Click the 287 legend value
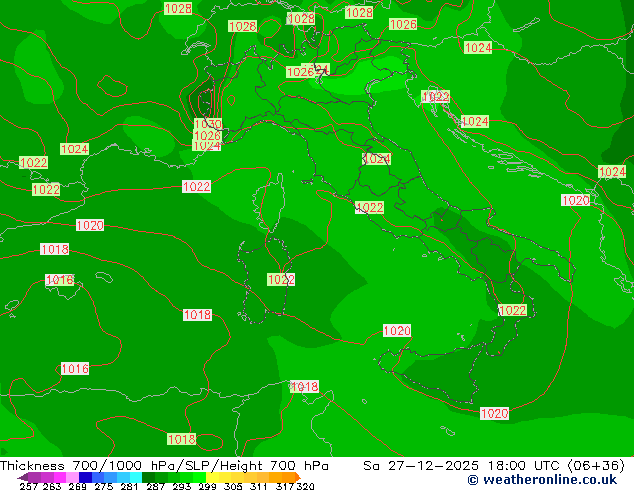634x490 pixels. (x=155, y=486)
